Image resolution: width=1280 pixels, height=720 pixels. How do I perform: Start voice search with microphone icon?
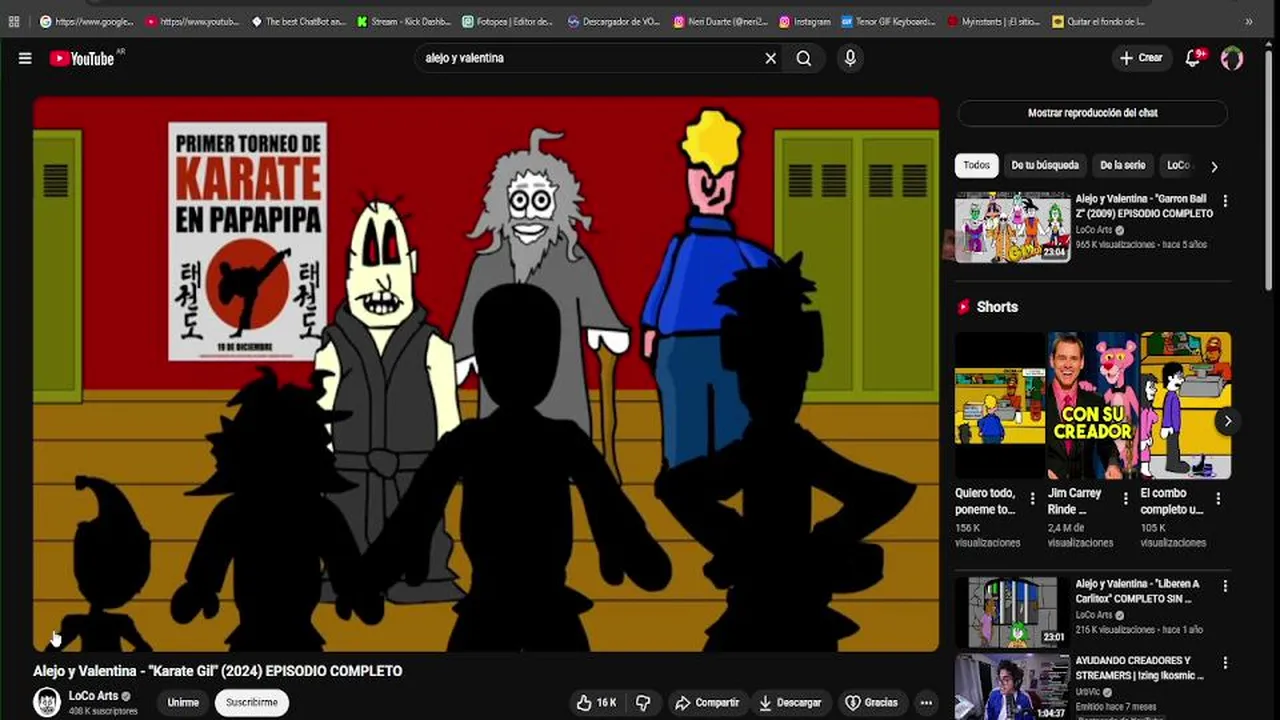[x=850, y=58]
